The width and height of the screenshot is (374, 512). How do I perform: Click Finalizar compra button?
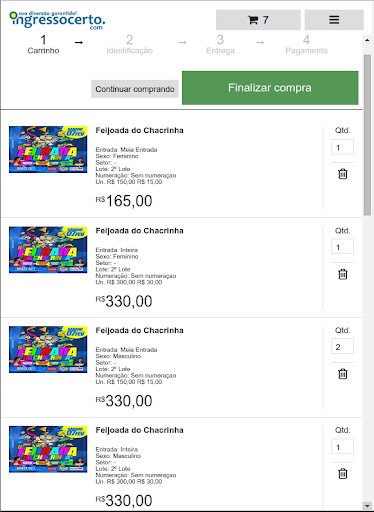(x=270, y=88)
